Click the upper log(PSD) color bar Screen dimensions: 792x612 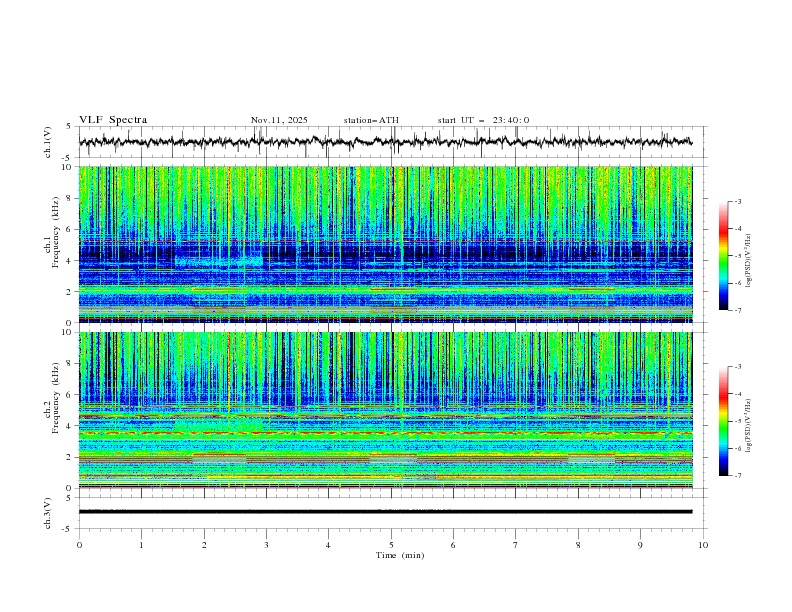[x=723, y=255]
